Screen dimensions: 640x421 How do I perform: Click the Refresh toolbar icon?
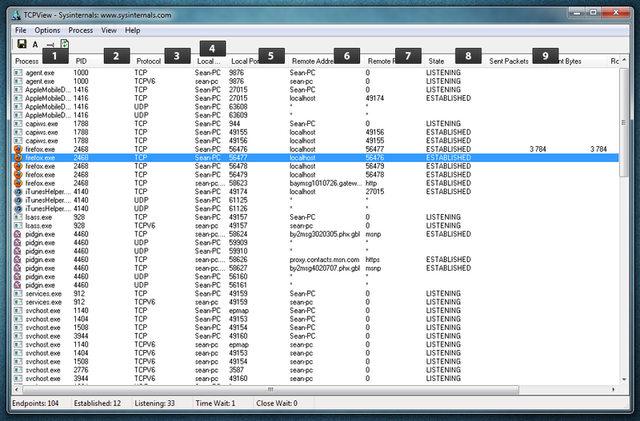coord(64,44)
